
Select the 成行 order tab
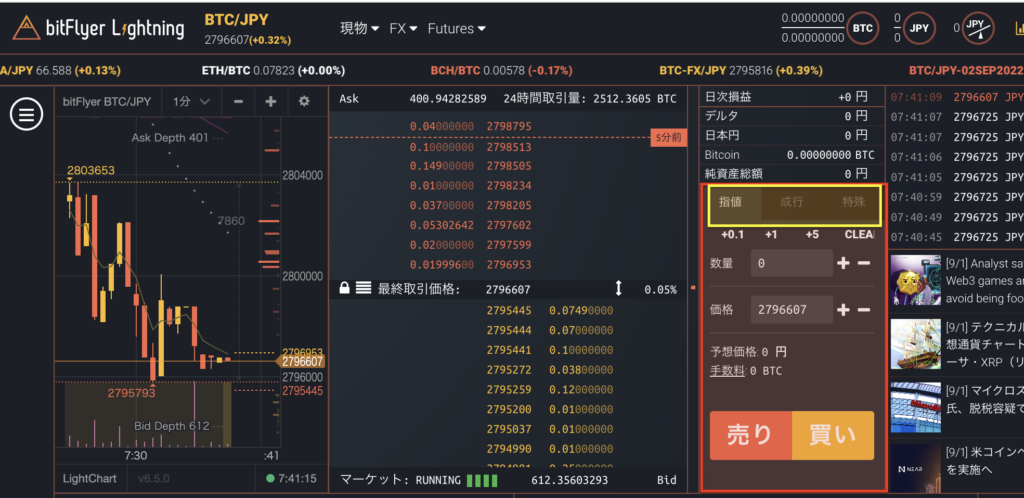[x=792, y=202]
